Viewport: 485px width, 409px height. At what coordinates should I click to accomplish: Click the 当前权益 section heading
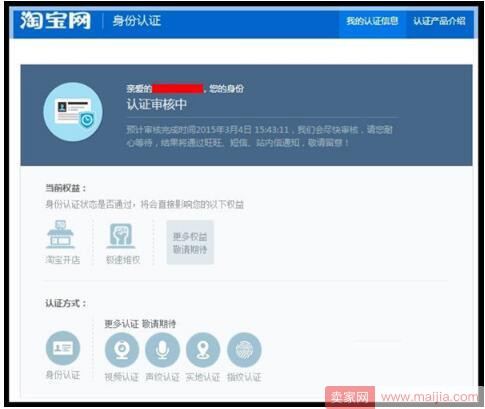coord(66,188)
